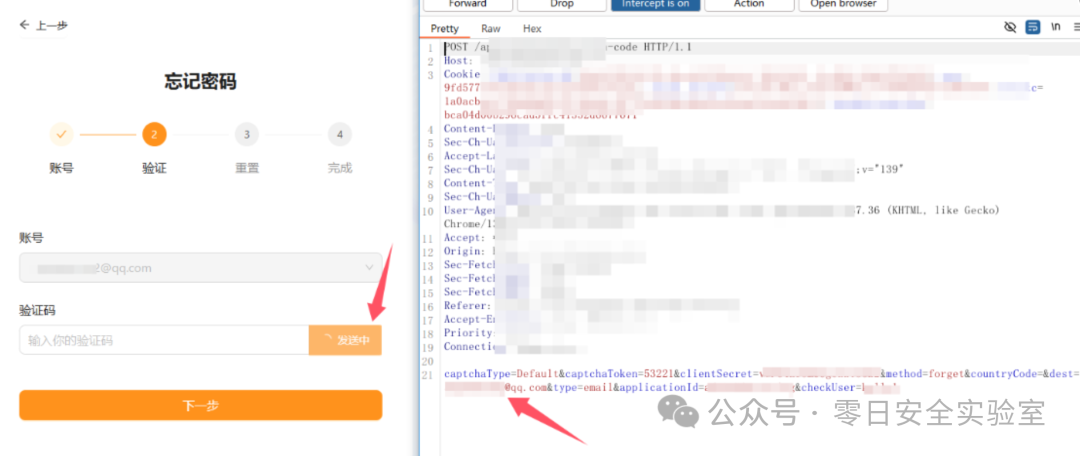
Task: Click captchaType=Default in request body
Action: 501,373
